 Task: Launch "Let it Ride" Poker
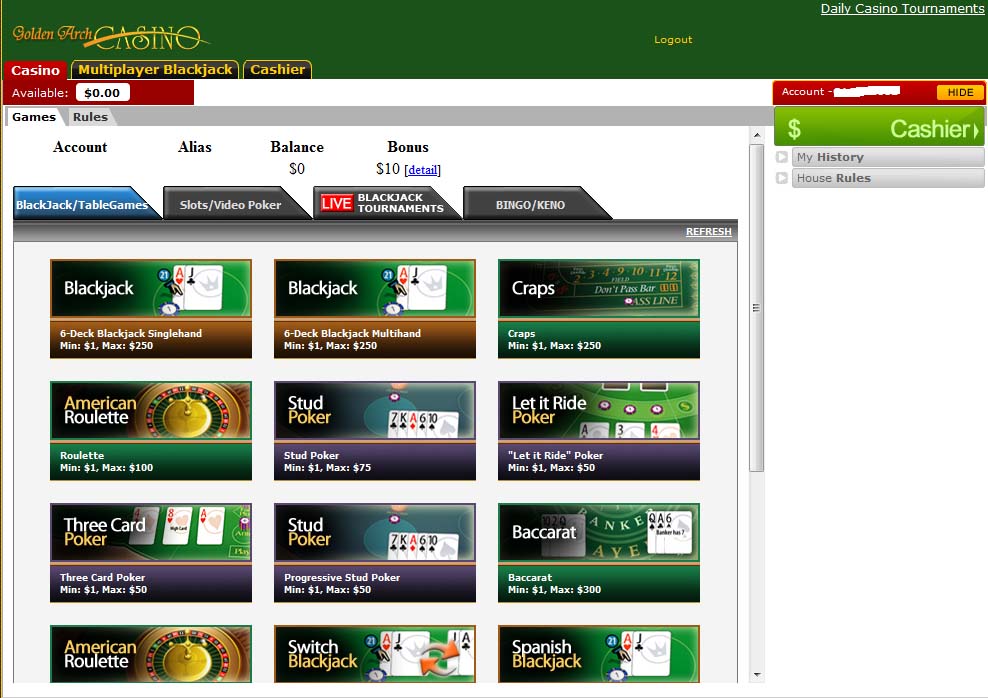click(x=598, y=429)
